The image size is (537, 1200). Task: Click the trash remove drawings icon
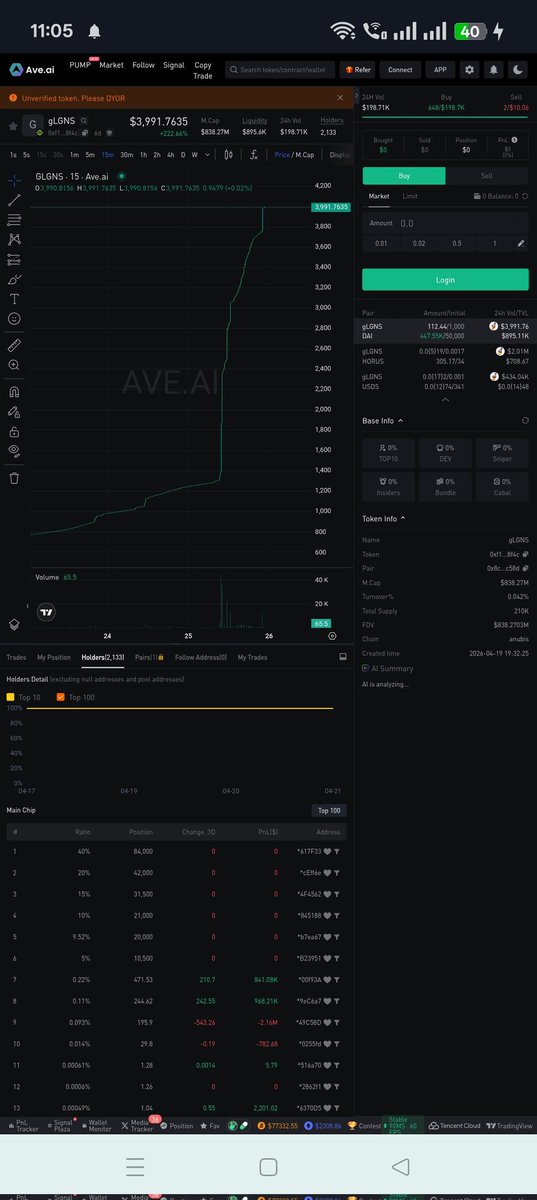[x=14, y=477]
